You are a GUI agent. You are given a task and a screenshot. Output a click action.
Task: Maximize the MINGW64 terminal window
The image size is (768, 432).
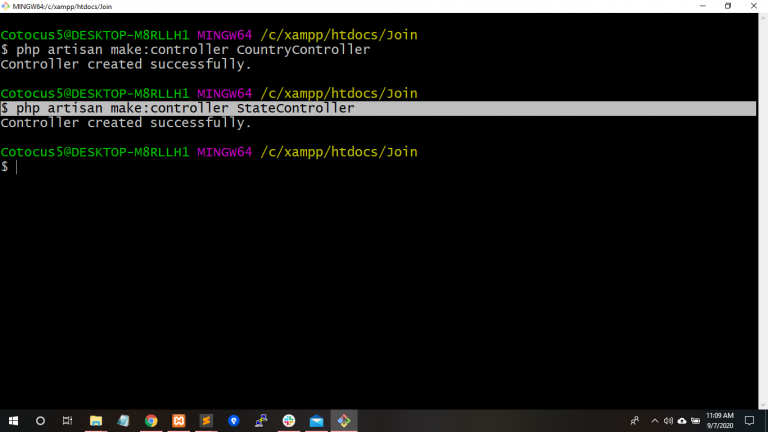coord(727,6)
